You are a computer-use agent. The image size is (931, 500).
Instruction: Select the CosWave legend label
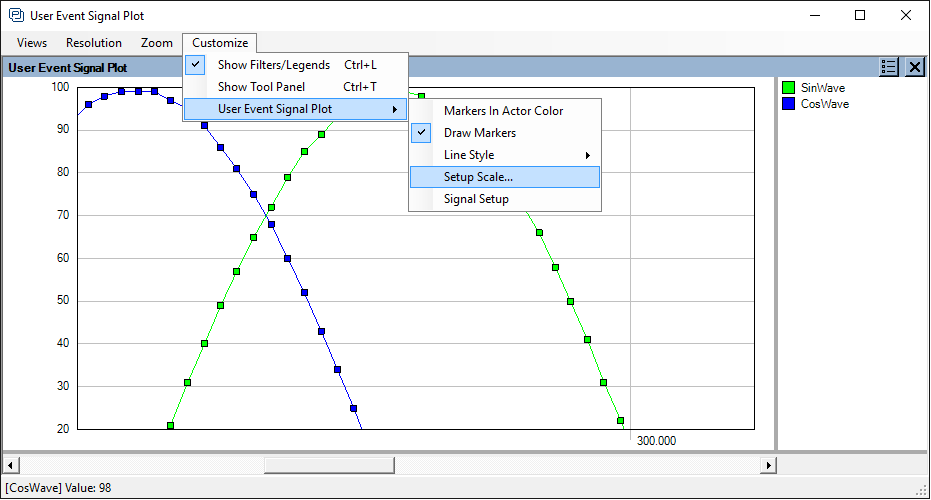point(825,104)
